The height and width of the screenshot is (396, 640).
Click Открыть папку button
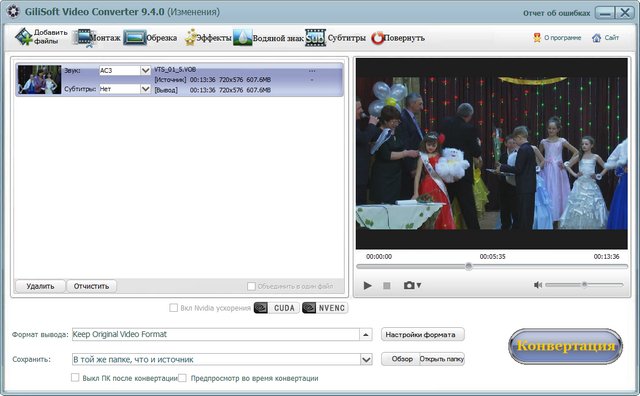[442, 359]
